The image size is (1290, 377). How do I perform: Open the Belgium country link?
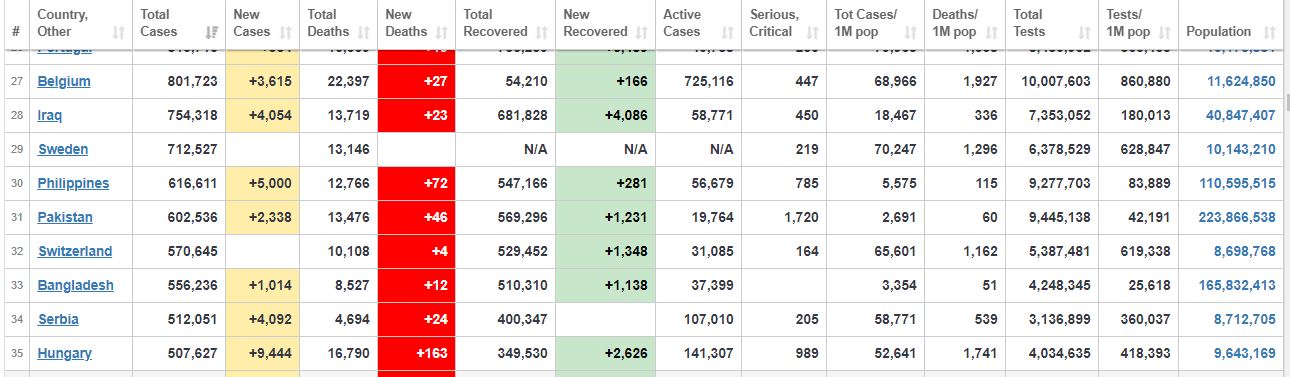[x=64, y=82]
